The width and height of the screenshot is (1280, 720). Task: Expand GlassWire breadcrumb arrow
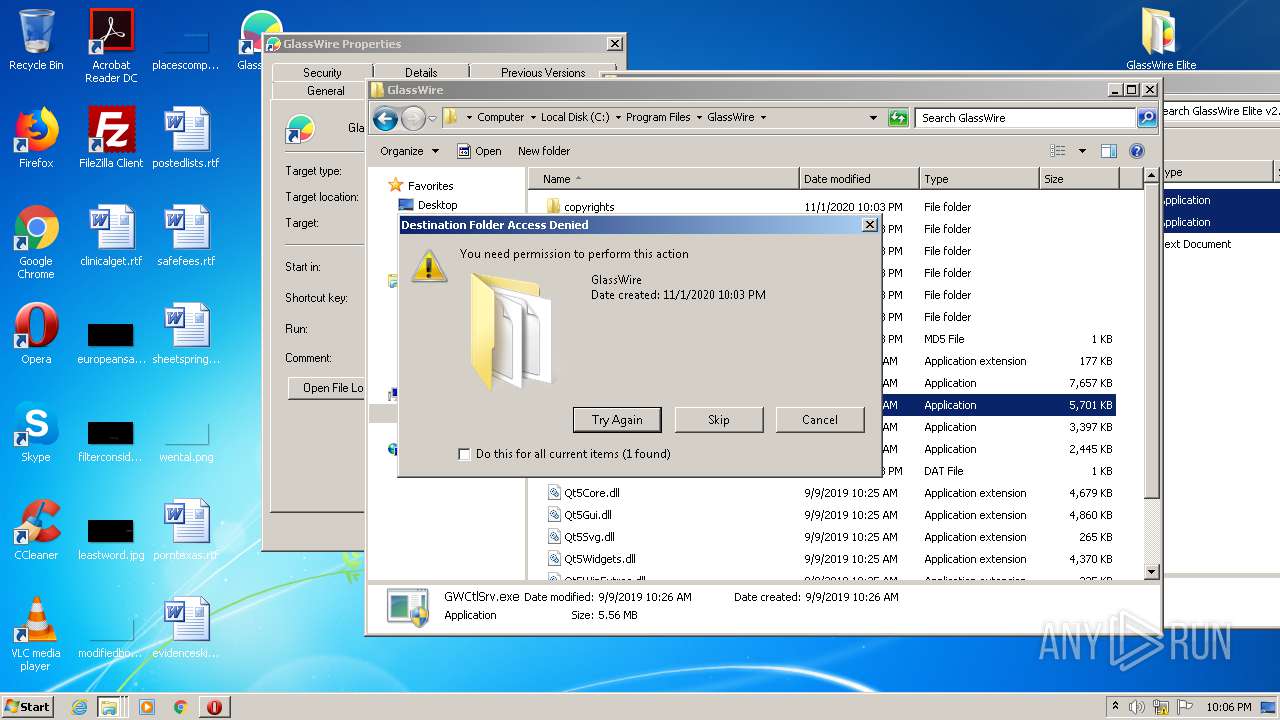[763, 118]
